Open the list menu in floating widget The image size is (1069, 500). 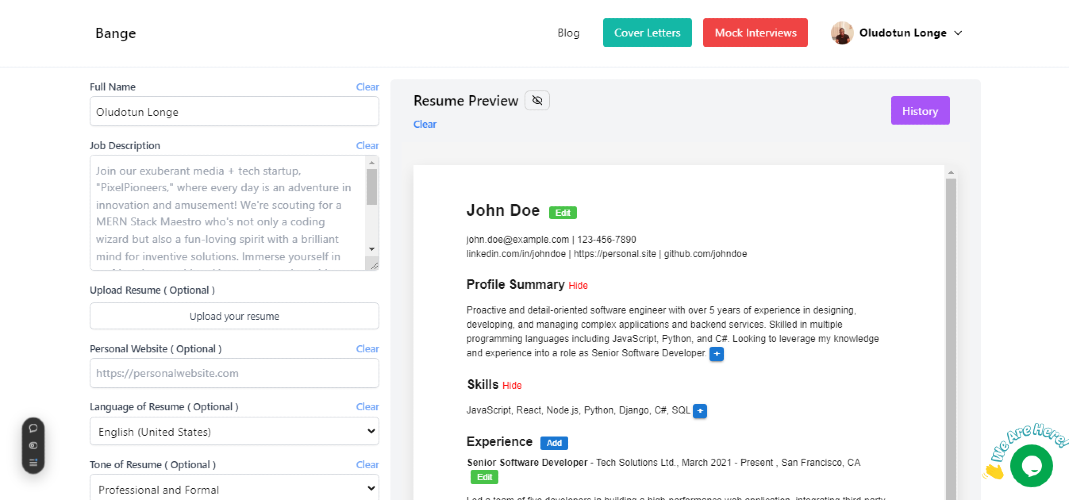pos(33,462)
